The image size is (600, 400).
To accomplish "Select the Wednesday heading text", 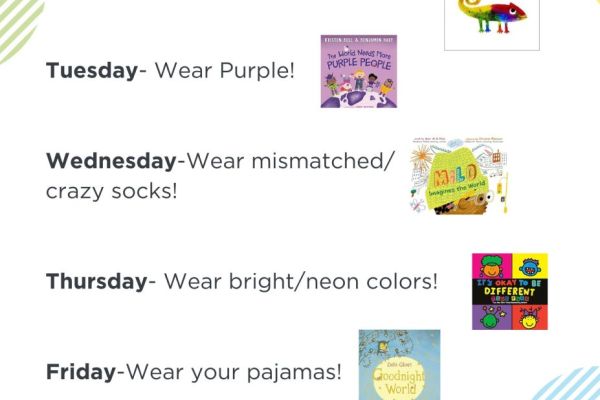I will [111, 161].
